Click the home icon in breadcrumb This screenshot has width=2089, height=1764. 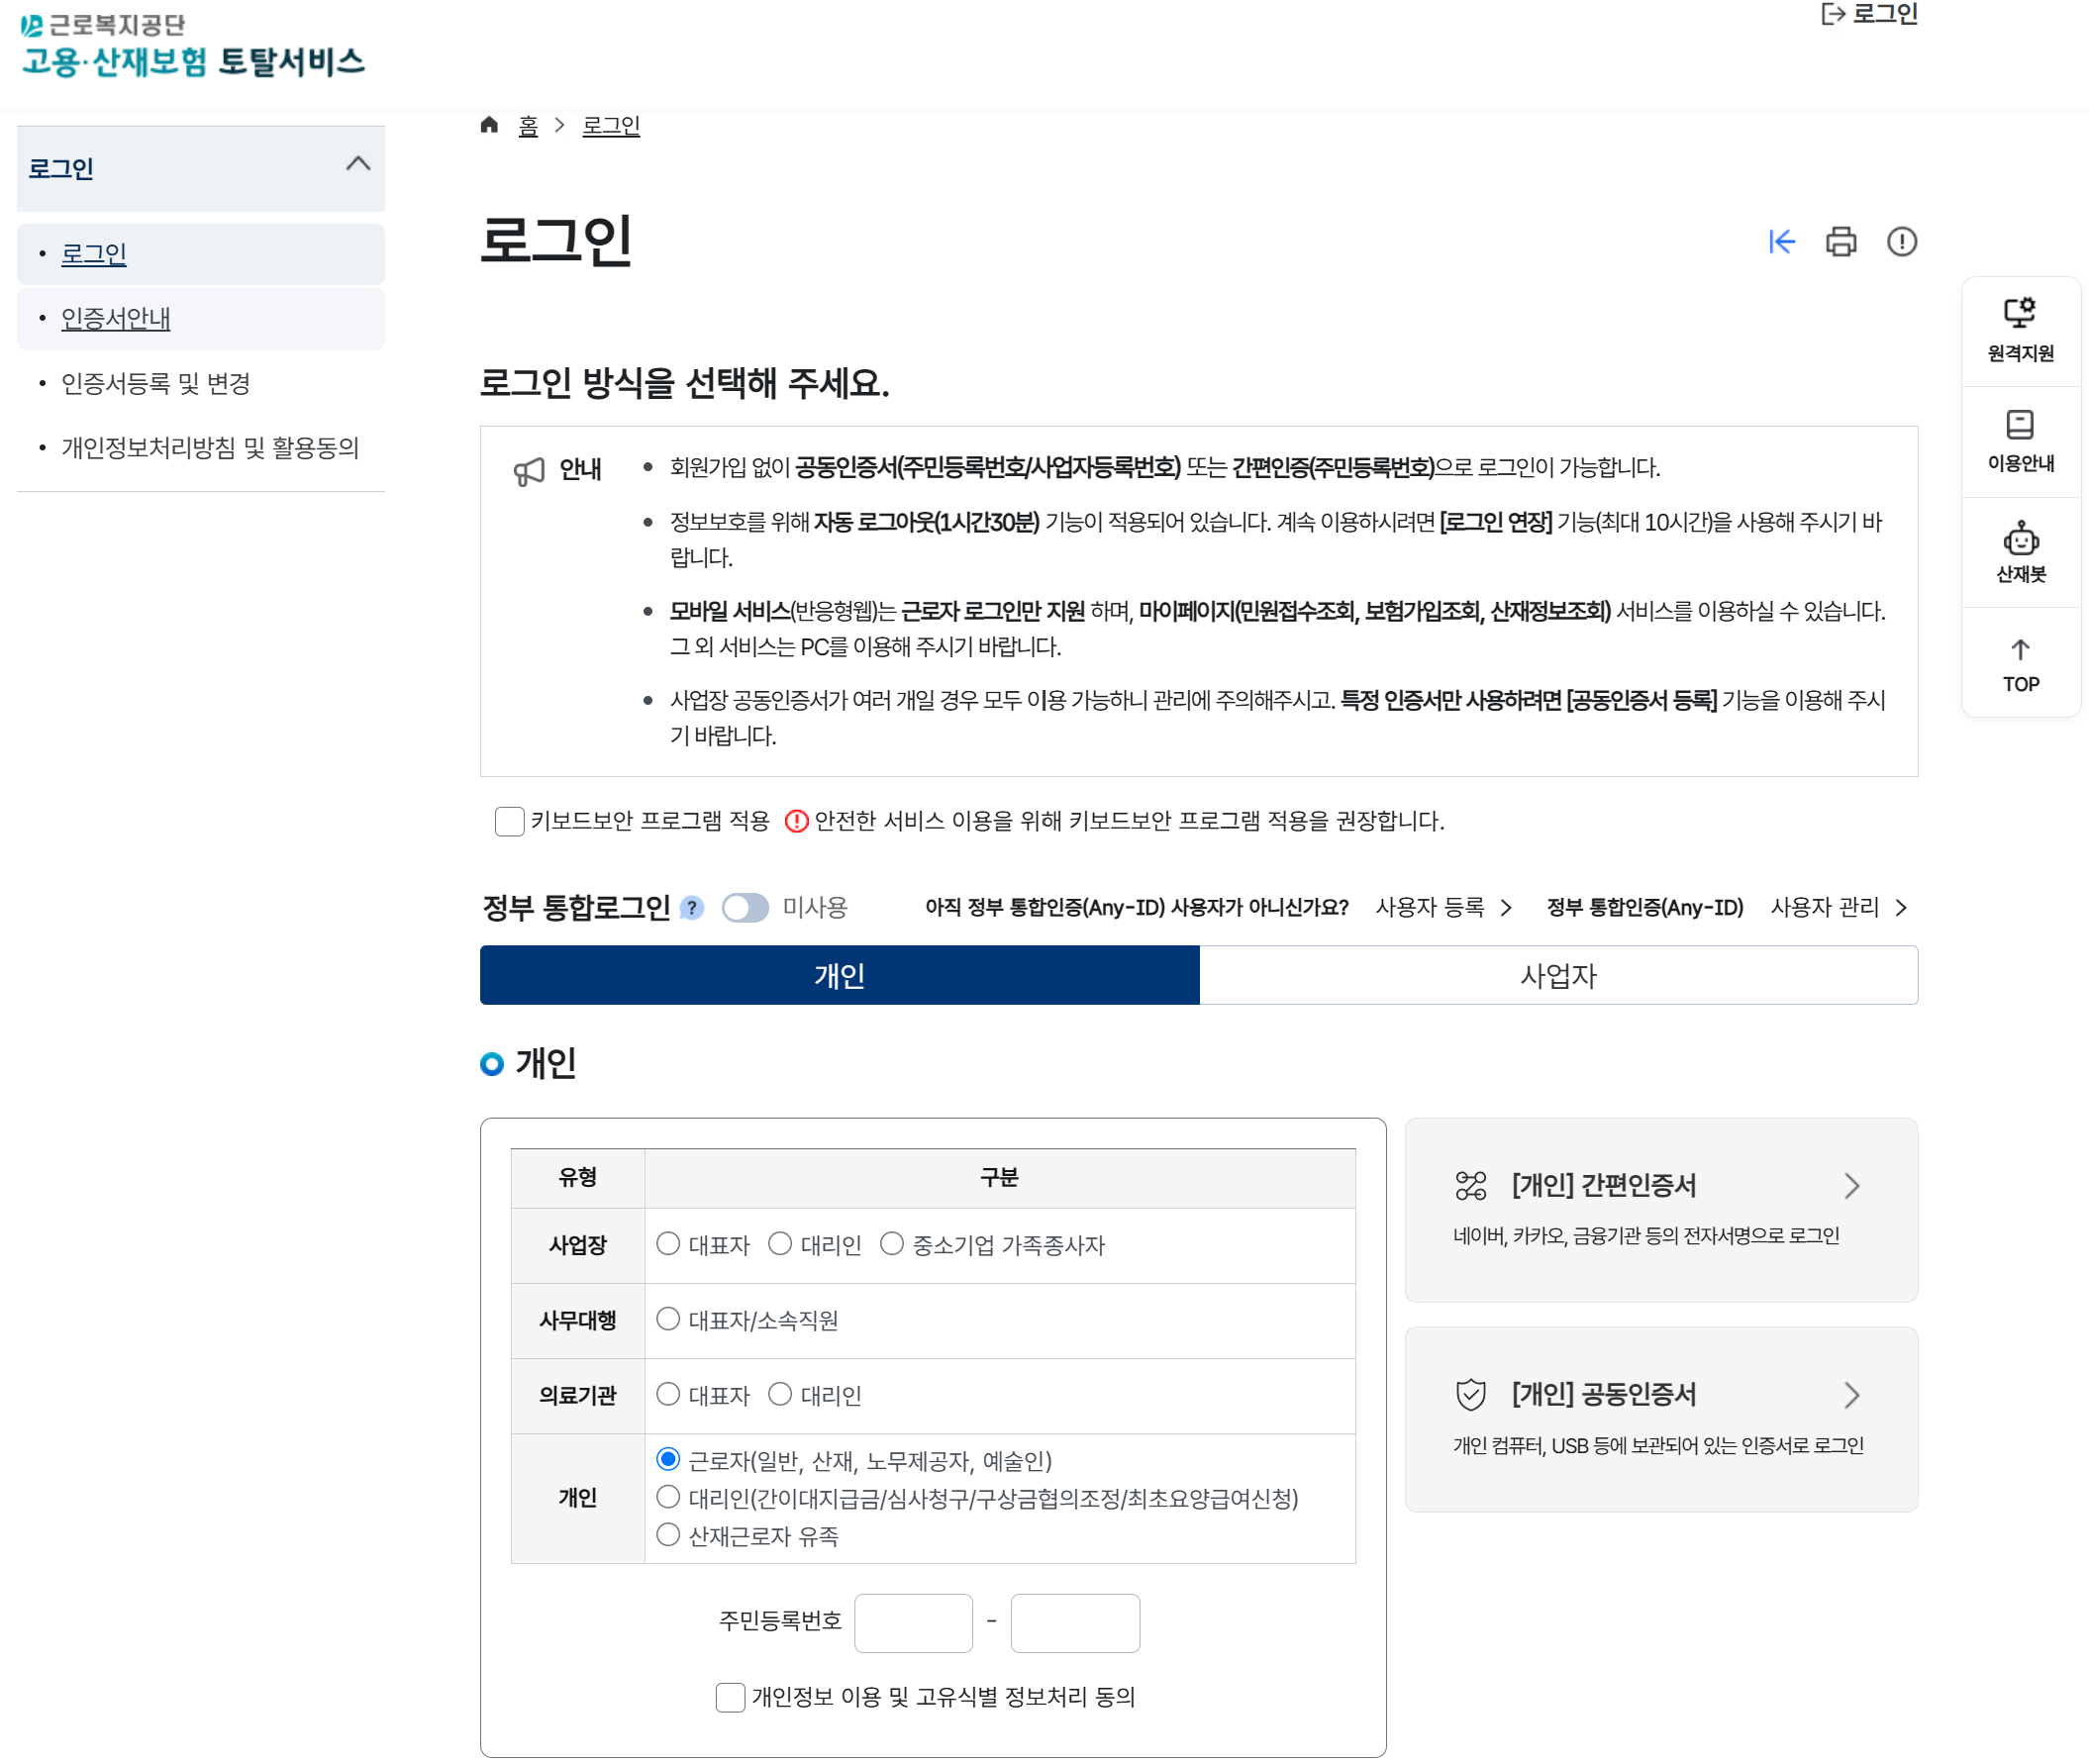pyautogui.click(x=489, y=125)
